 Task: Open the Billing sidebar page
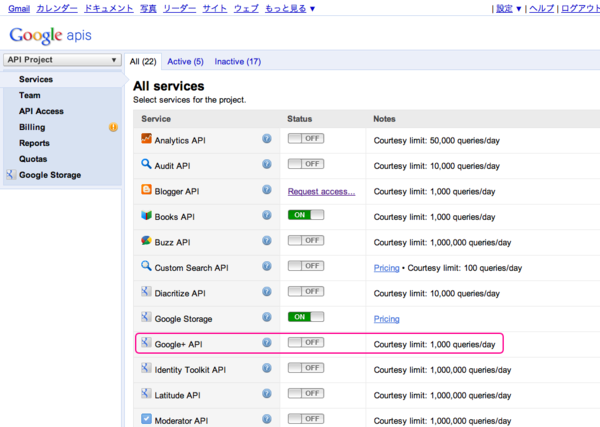(32, 127)
